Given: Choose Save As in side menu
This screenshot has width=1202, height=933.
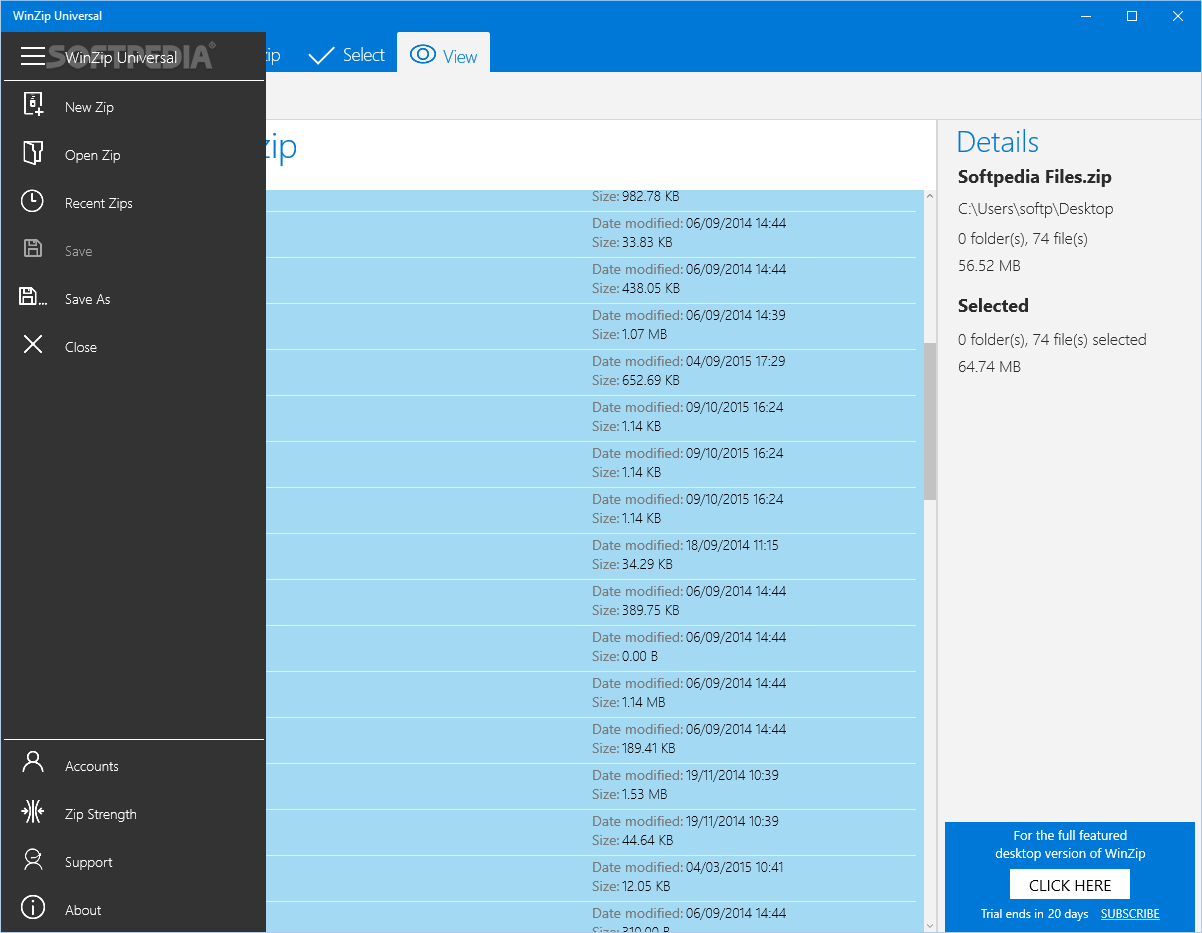Looking at the screenshot, I should (x=133, y=298).
